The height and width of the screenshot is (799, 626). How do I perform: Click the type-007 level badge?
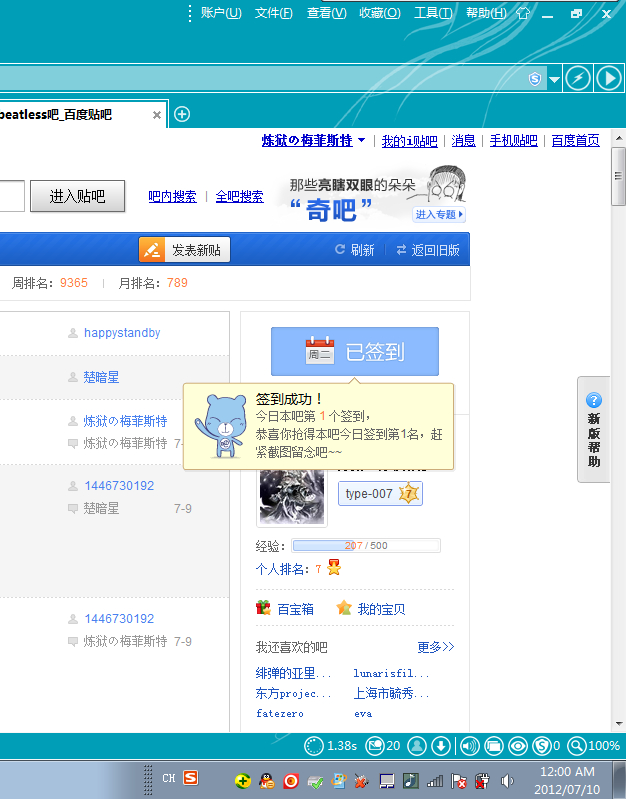380,493
